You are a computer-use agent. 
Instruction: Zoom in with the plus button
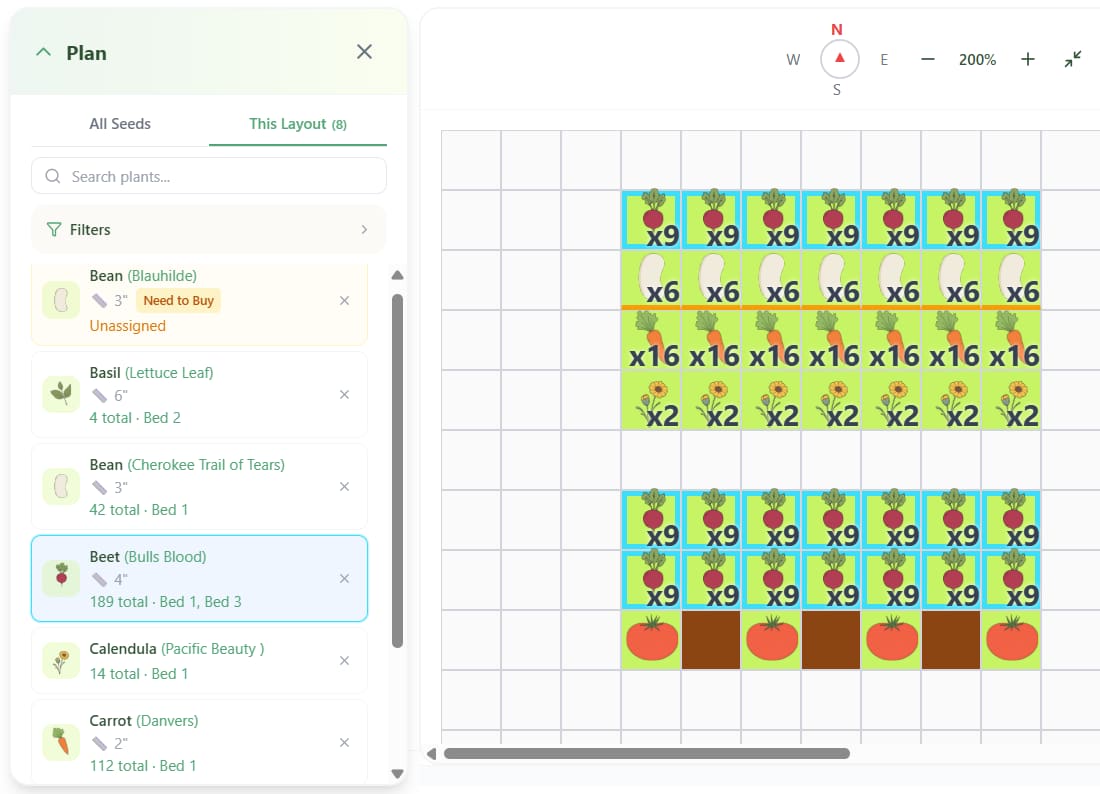pyautogui.click(x=1028, y=59)
